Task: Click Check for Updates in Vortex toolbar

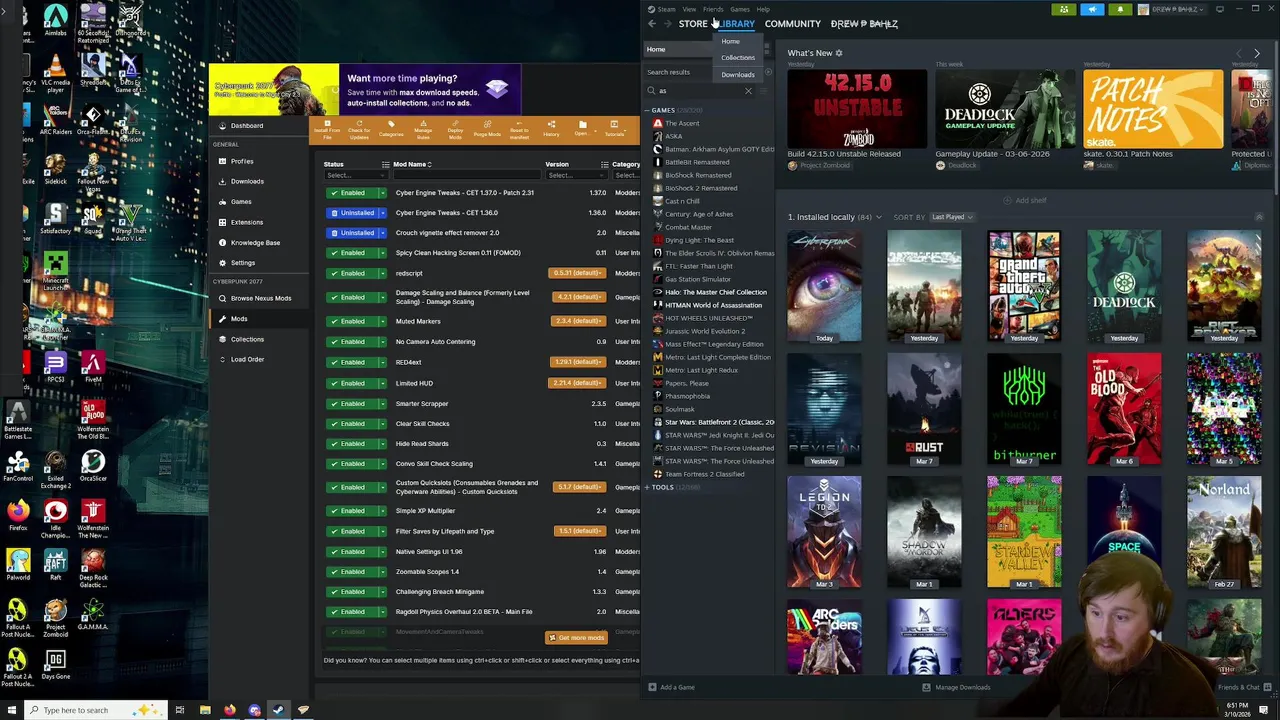Action: pyautogui.click(x=359, y=129)
